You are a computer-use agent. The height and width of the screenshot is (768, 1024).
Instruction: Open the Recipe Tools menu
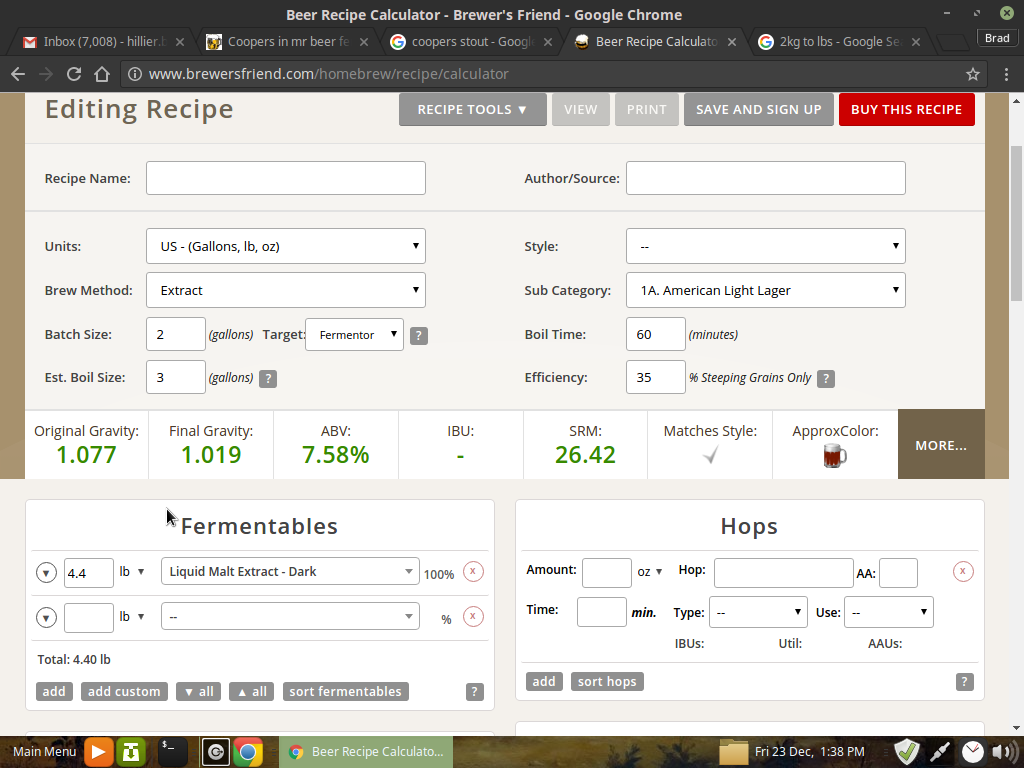tap(473, 109)
